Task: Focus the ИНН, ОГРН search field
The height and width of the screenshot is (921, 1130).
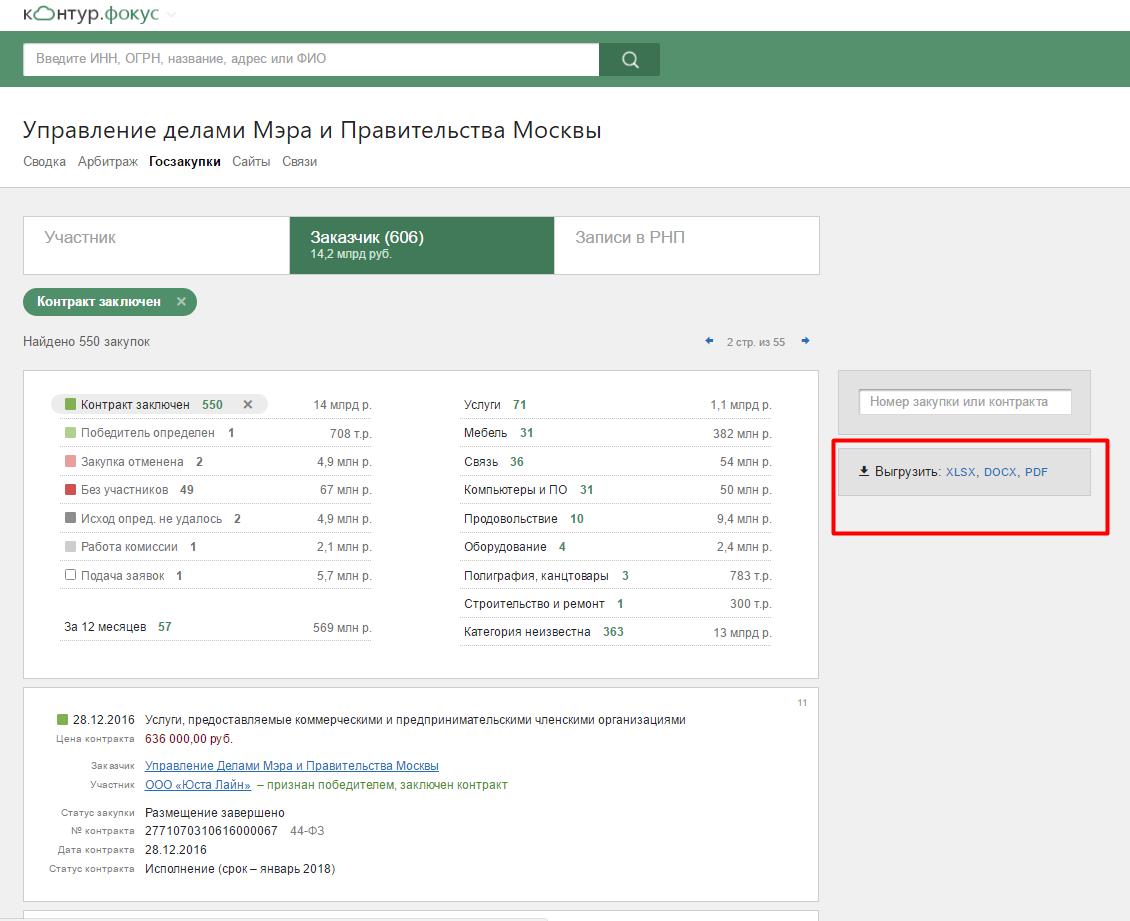Action: click(x=311, y=59)
